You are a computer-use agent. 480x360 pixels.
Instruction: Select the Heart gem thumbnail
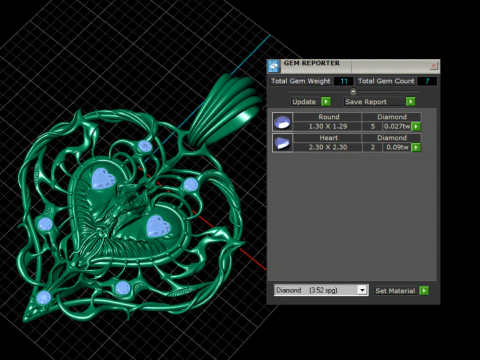pos(282,143)
